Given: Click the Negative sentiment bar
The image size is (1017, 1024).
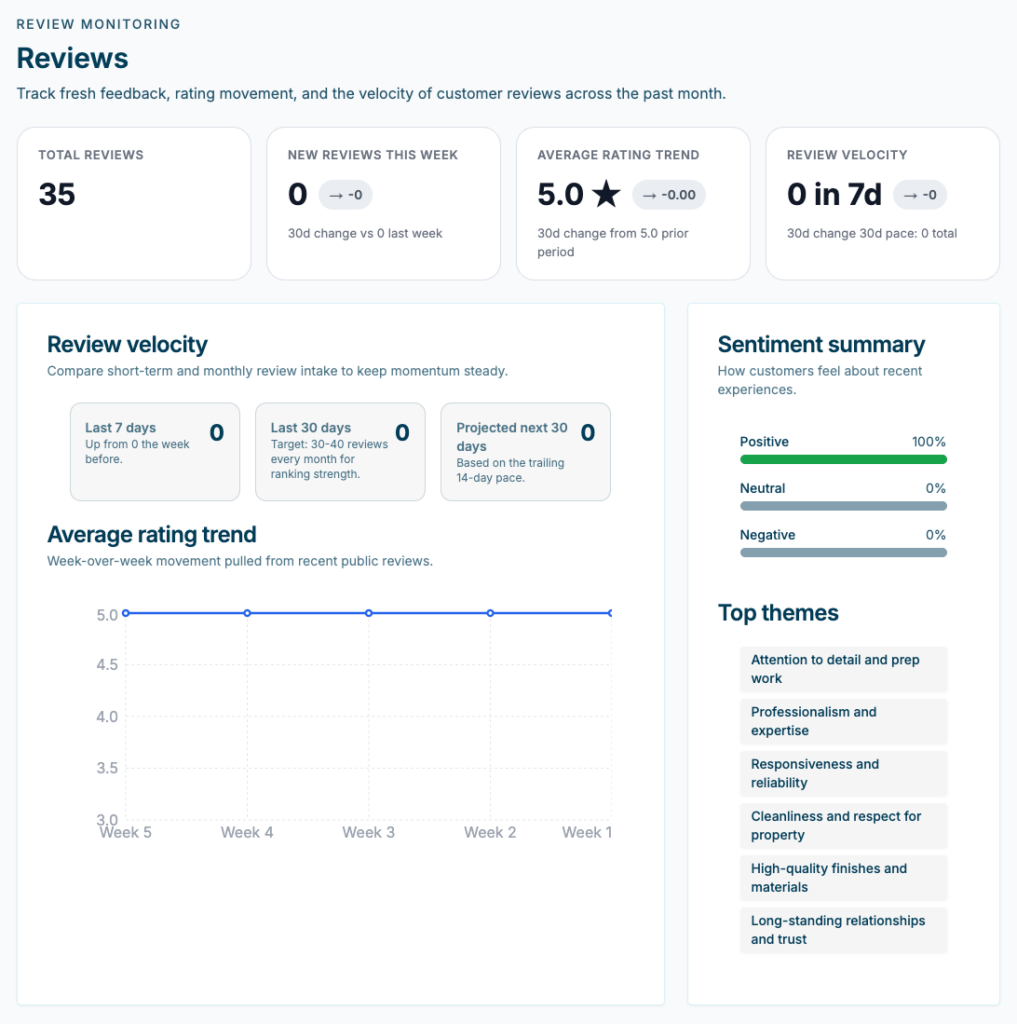Looking at the screenshot, I should coord(843,552).
